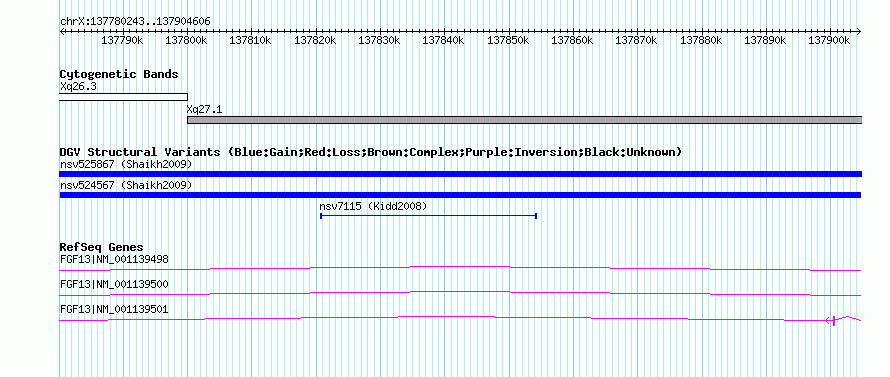Image resolution: width=890 pixels, height=377 pixels.
Task: Select the FGF13 NM_001139498 magenta transcript line
Action: 461,268
